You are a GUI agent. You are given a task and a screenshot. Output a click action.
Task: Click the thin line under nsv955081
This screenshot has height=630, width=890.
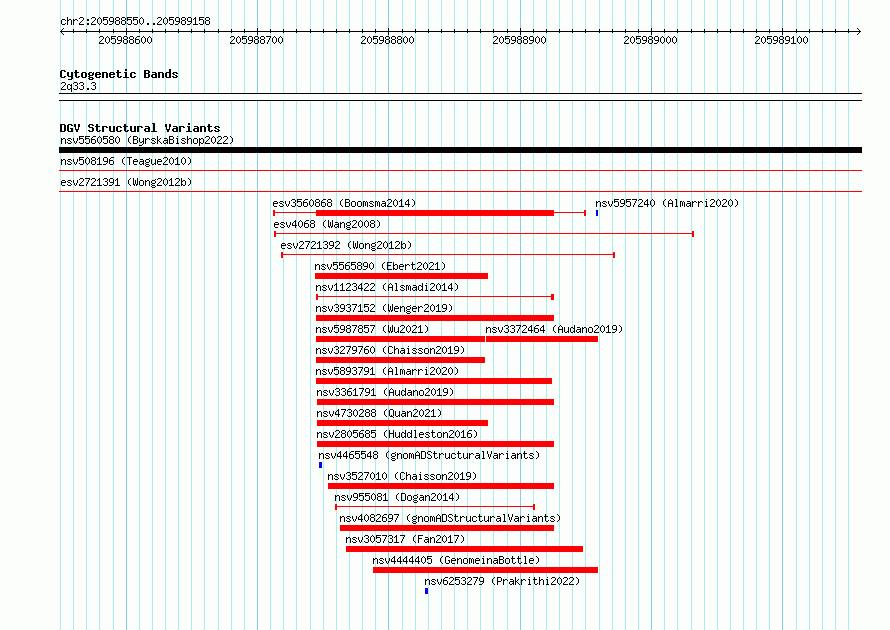click(x=435, y=507)
